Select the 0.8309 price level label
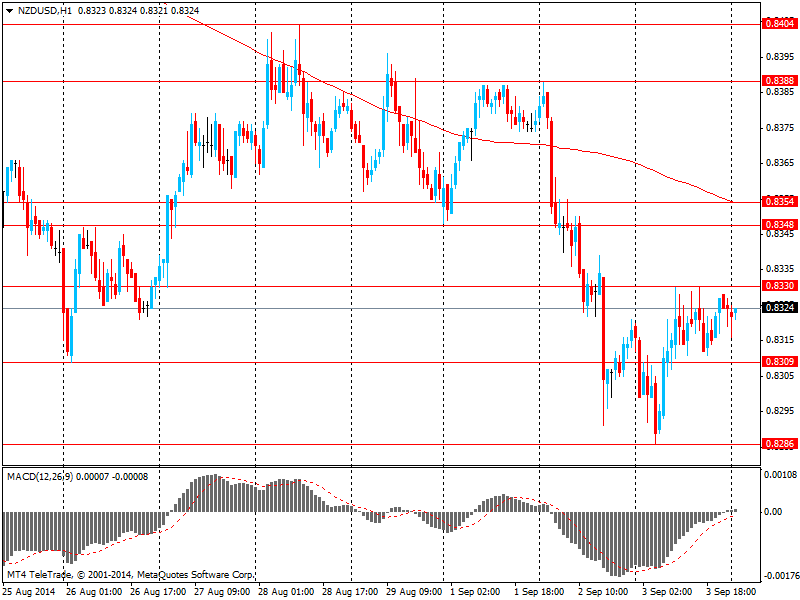Viewport: 800px width, 600px height. (780, 362)
